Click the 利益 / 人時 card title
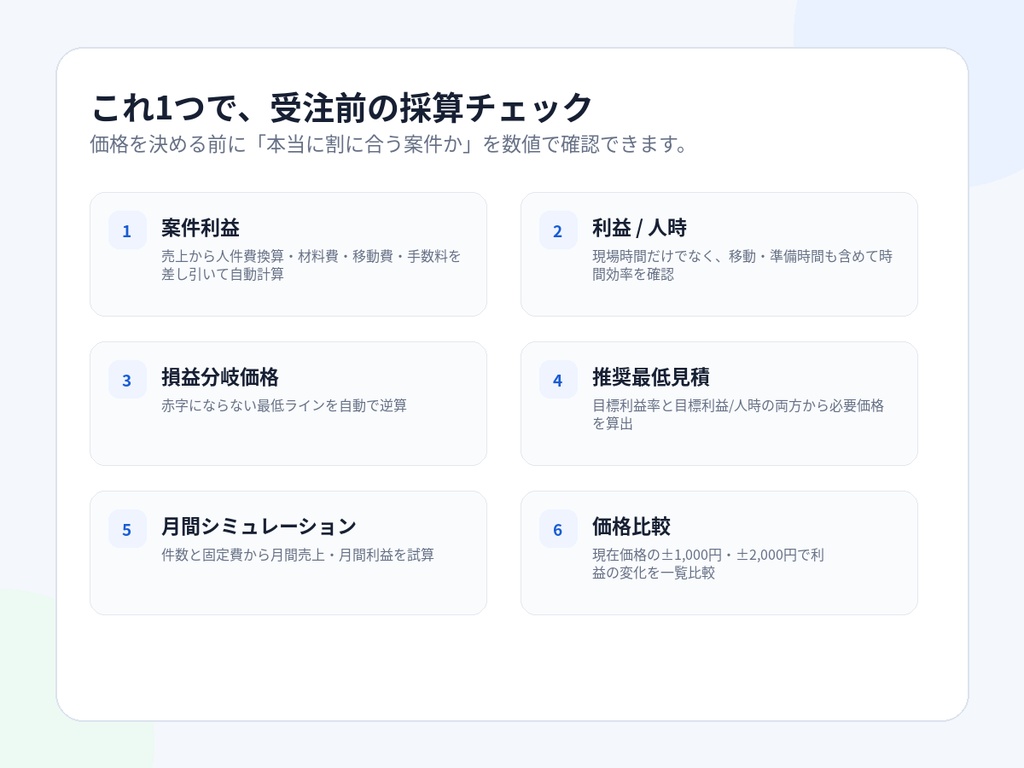This screenshot has width=1024, height=768. pos(639,228)
